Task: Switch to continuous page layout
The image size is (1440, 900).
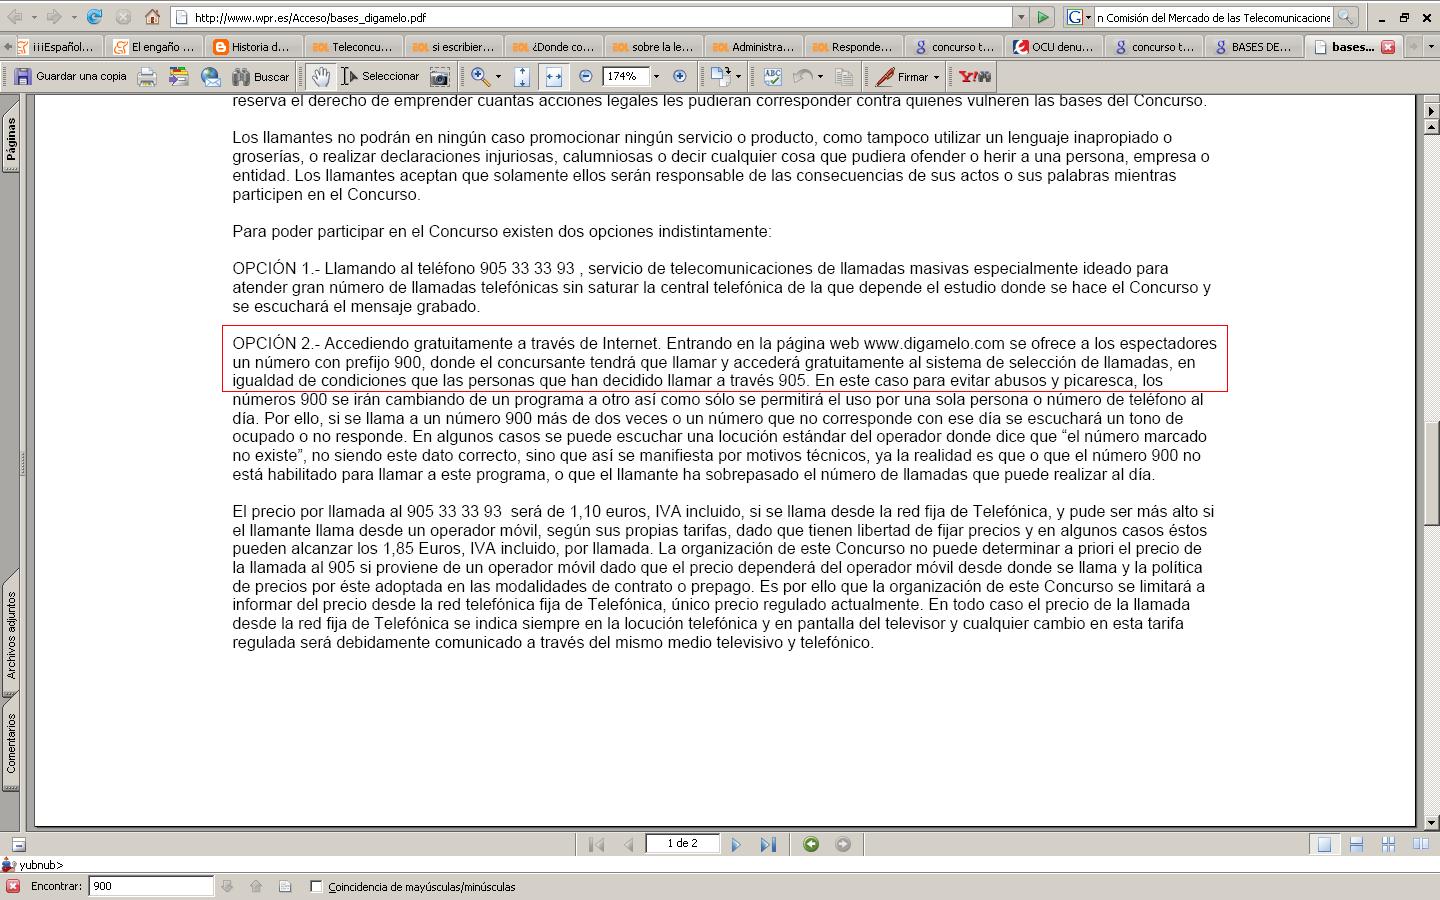Action: [x=1356, y=844]
